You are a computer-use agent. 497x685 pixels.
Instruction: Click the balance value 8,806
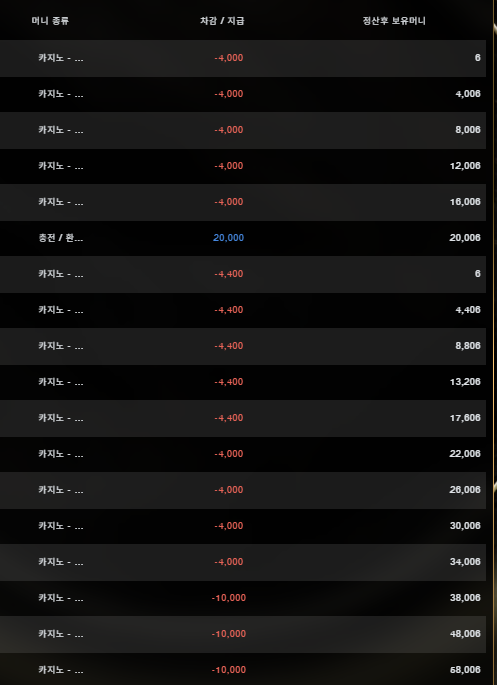pos(468,346)
